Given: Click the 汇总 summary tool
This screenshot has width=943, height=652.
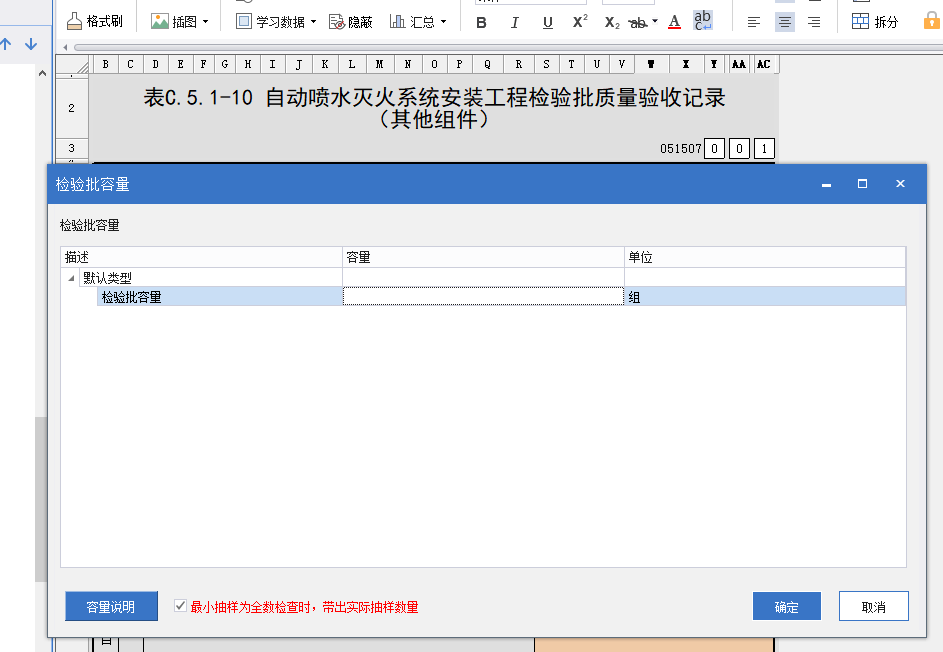Looking at the screenshot, I should click(413, 22).
